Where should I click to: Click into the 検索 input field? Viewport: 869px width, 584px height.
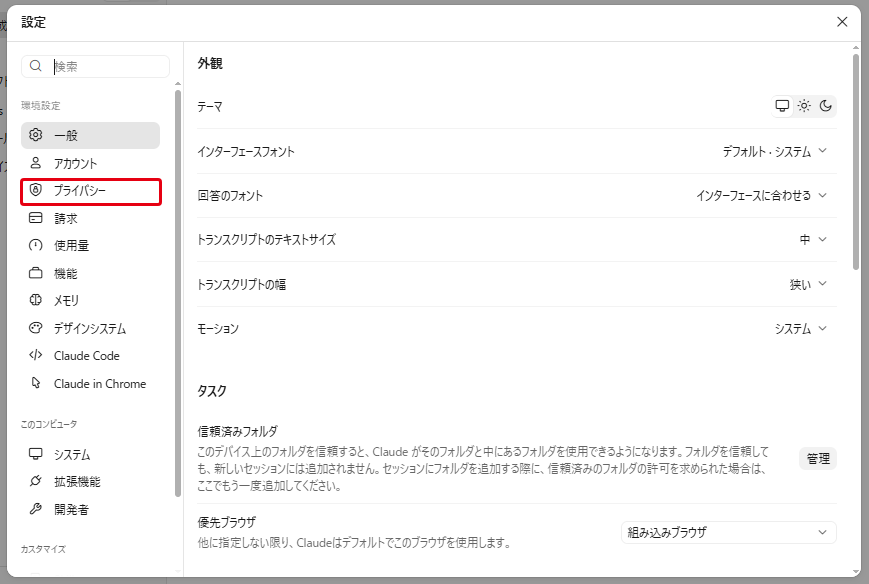click(x=95, y=66)
